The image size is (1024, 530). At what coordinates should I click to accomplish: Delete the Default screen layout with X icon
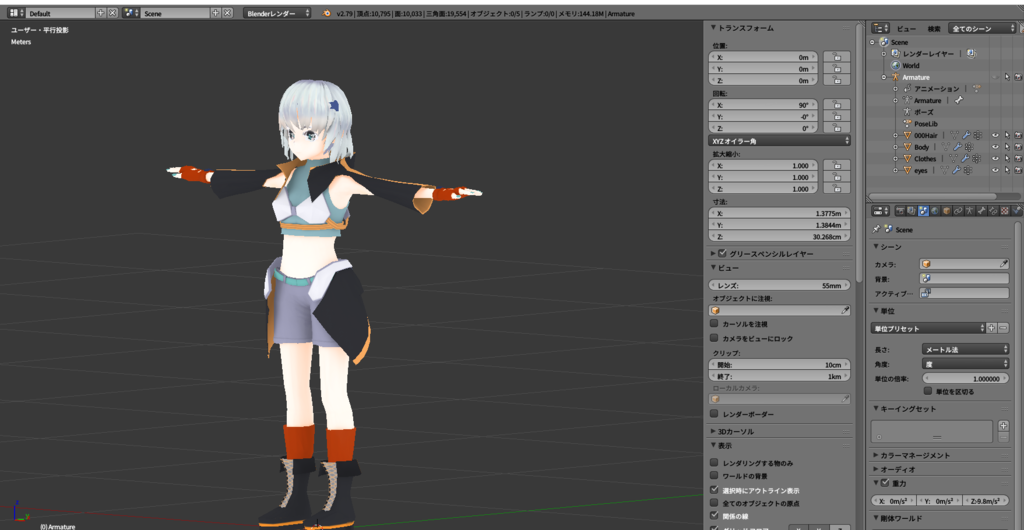(x=112, y=13)
